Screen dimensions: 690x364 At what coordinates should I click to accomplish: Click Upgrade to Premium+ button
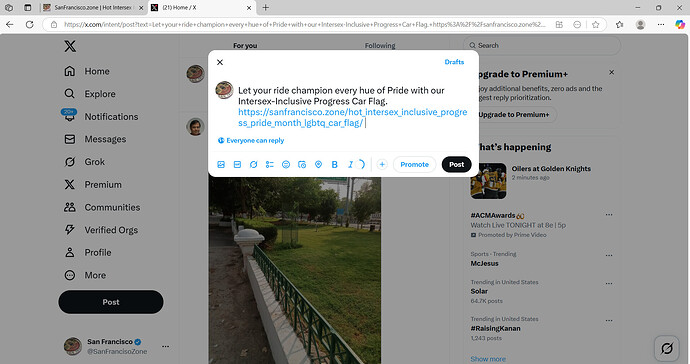[x=514, y=114]
